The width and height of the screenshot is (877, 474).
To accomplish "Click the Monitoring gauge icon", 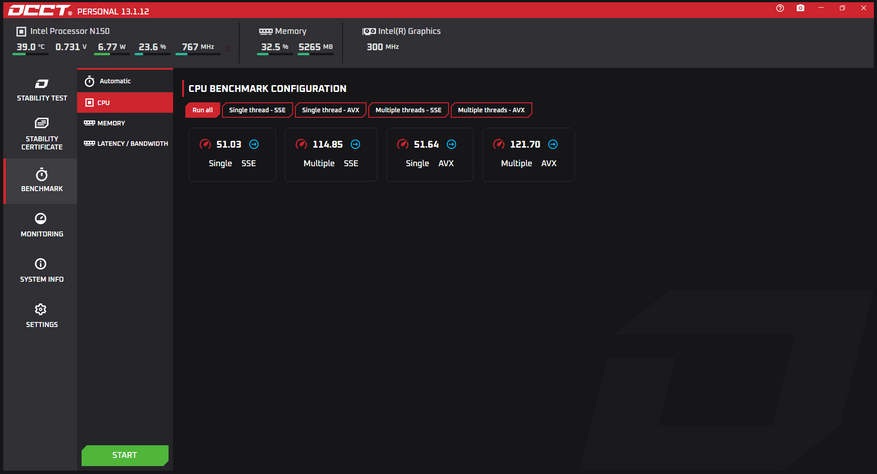I will [41, 218].
